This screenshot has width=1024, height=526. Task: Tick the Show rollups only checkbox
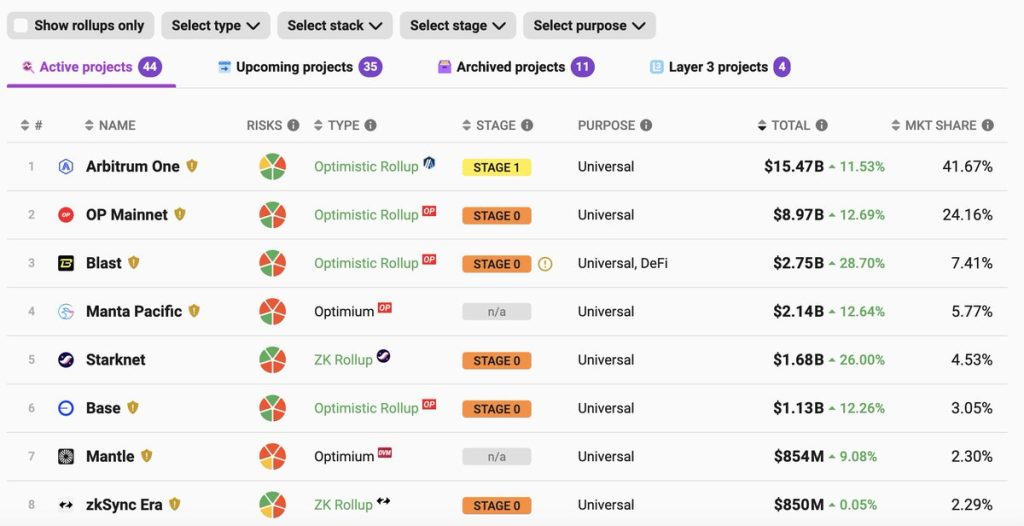[x=21, y=25]
